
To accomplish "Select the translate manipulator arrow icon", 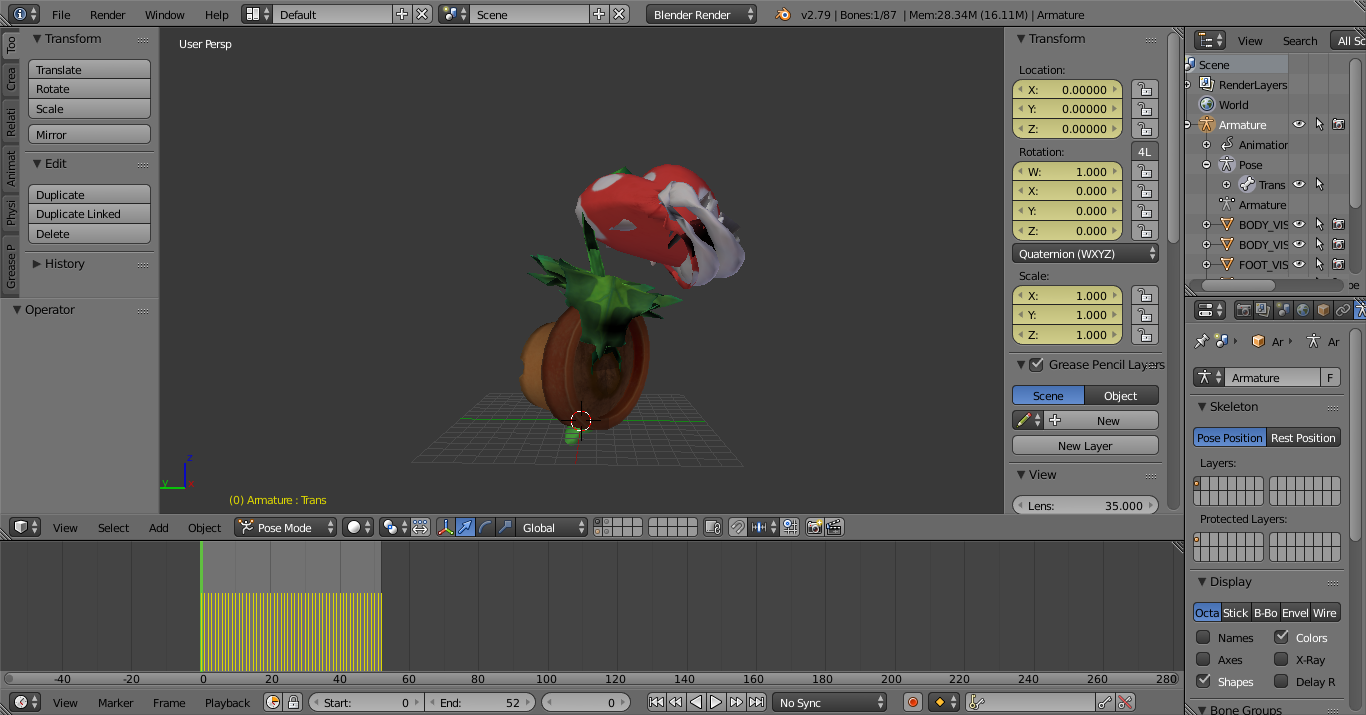I will (465, 527).
